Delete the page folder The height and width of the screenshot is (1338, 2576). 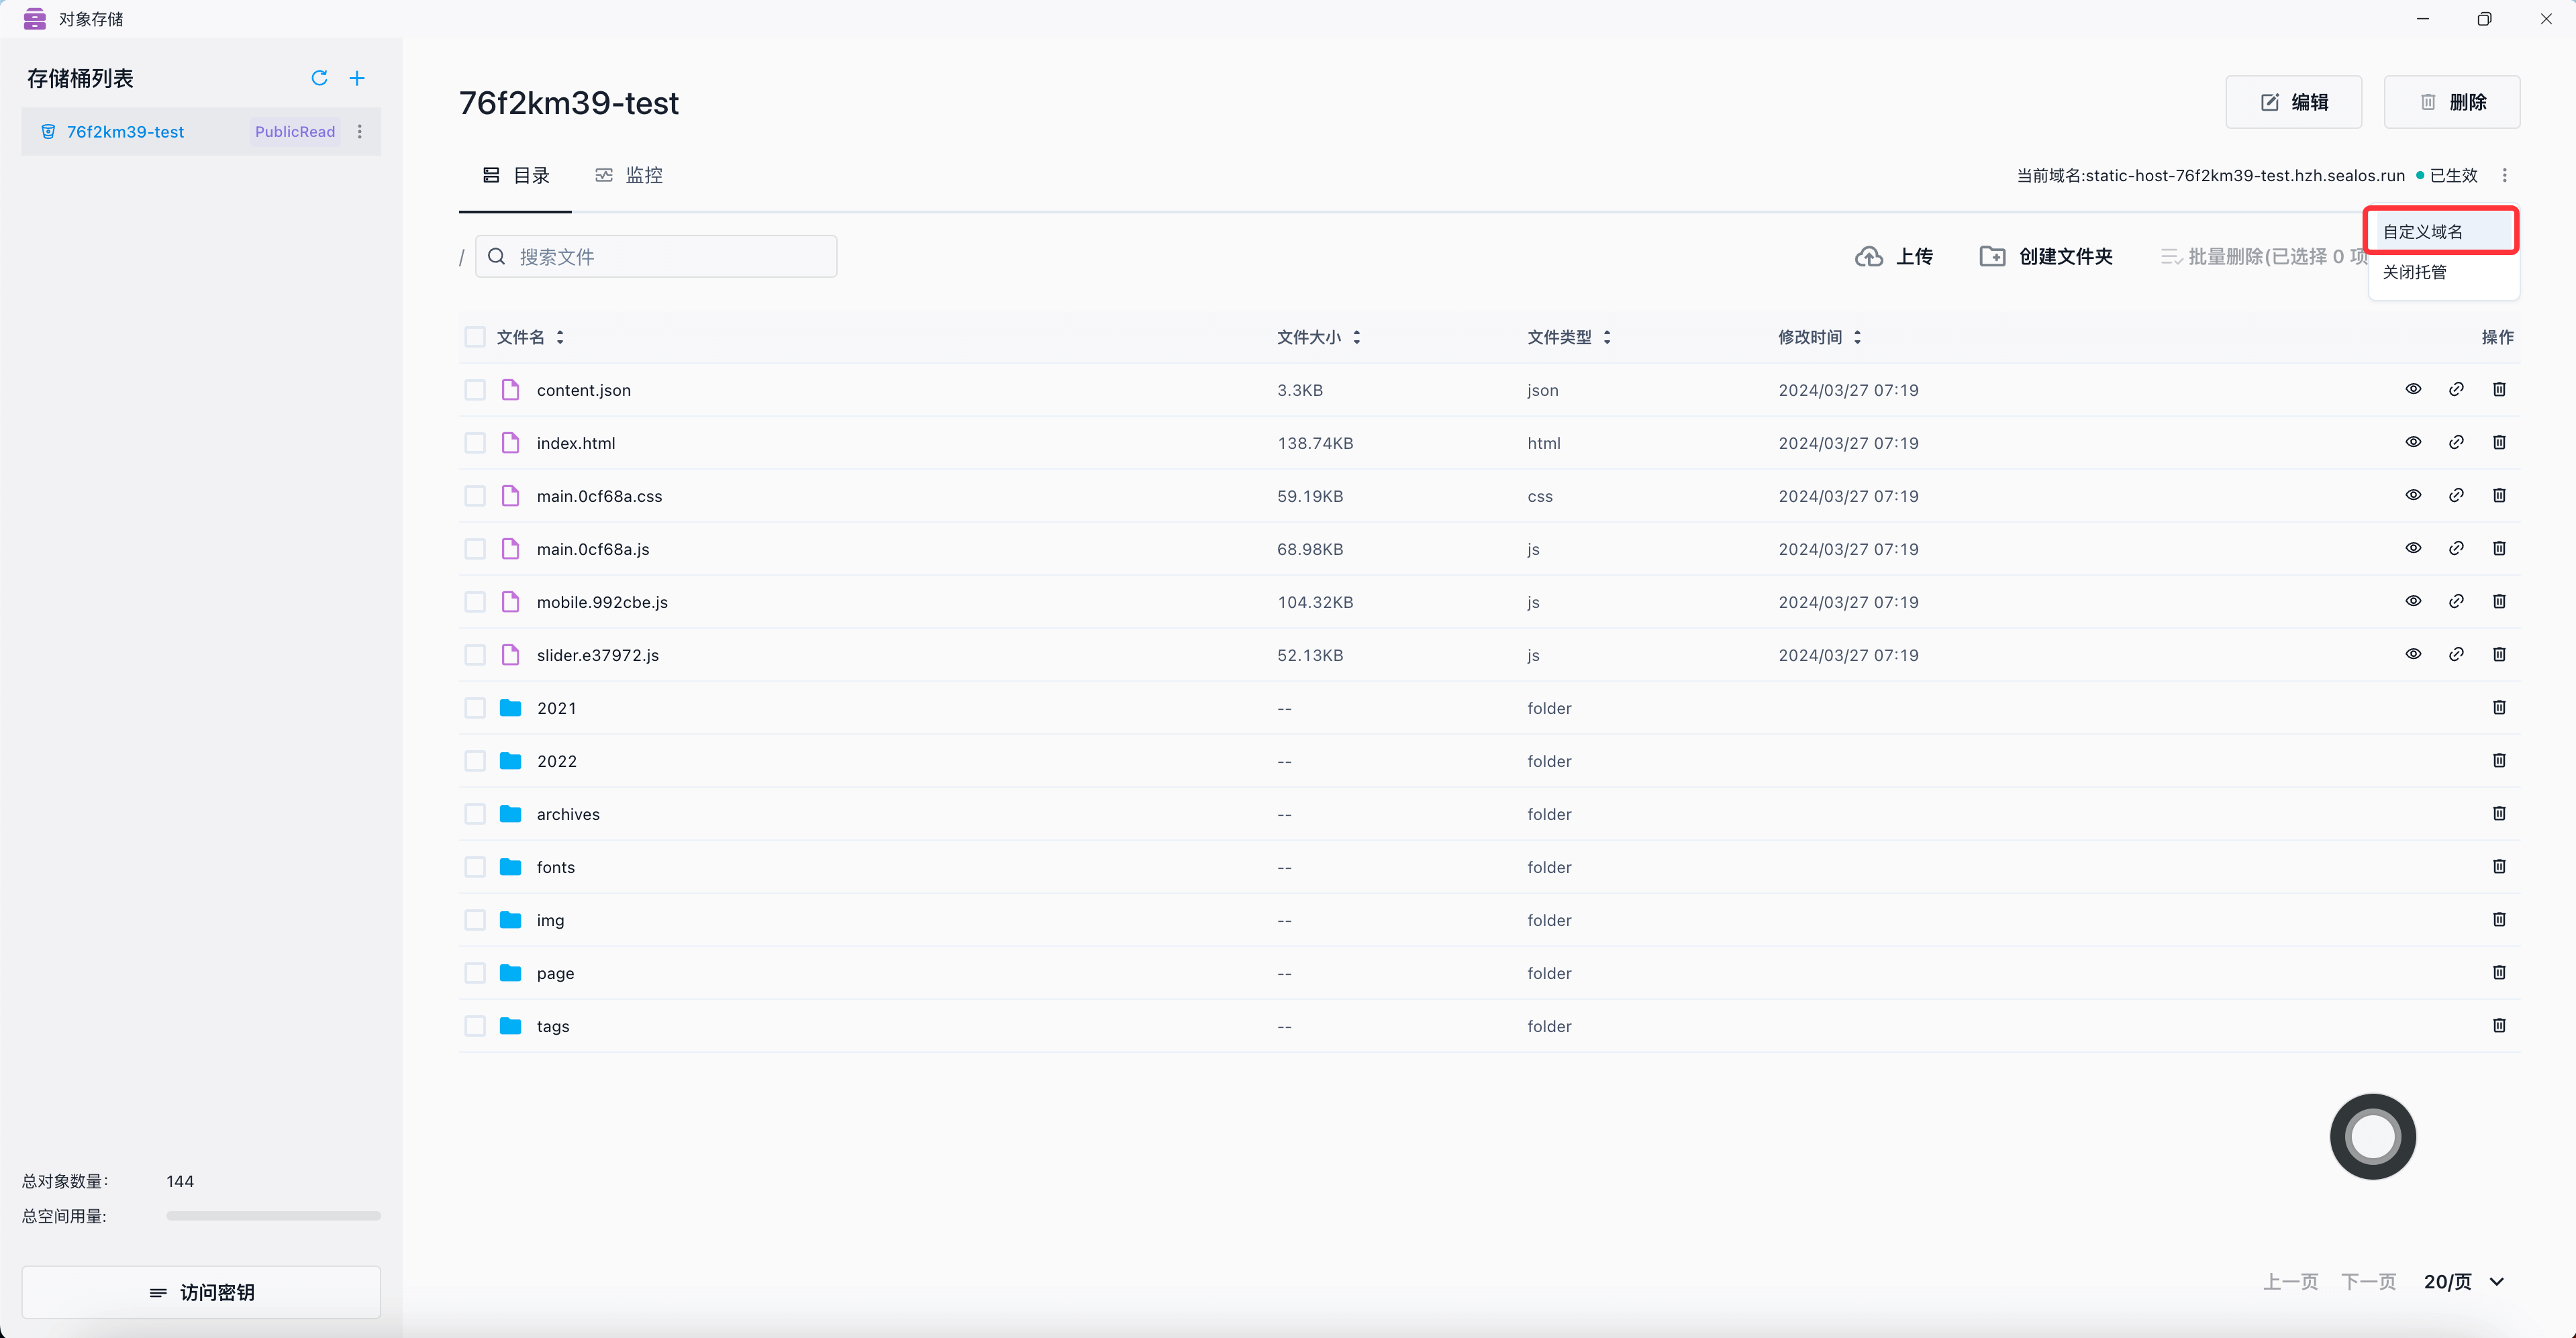[2499, 972]
